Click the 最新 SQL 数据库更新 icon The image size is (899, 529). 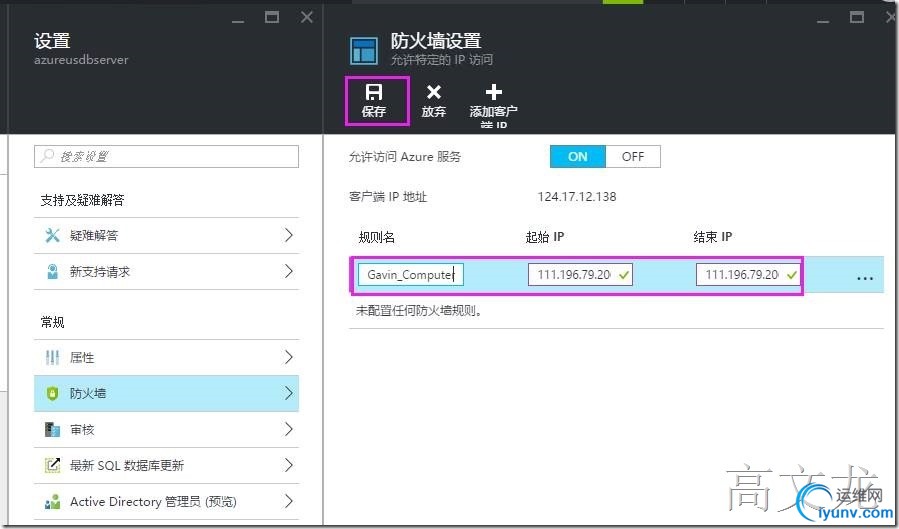coord(52,465)
